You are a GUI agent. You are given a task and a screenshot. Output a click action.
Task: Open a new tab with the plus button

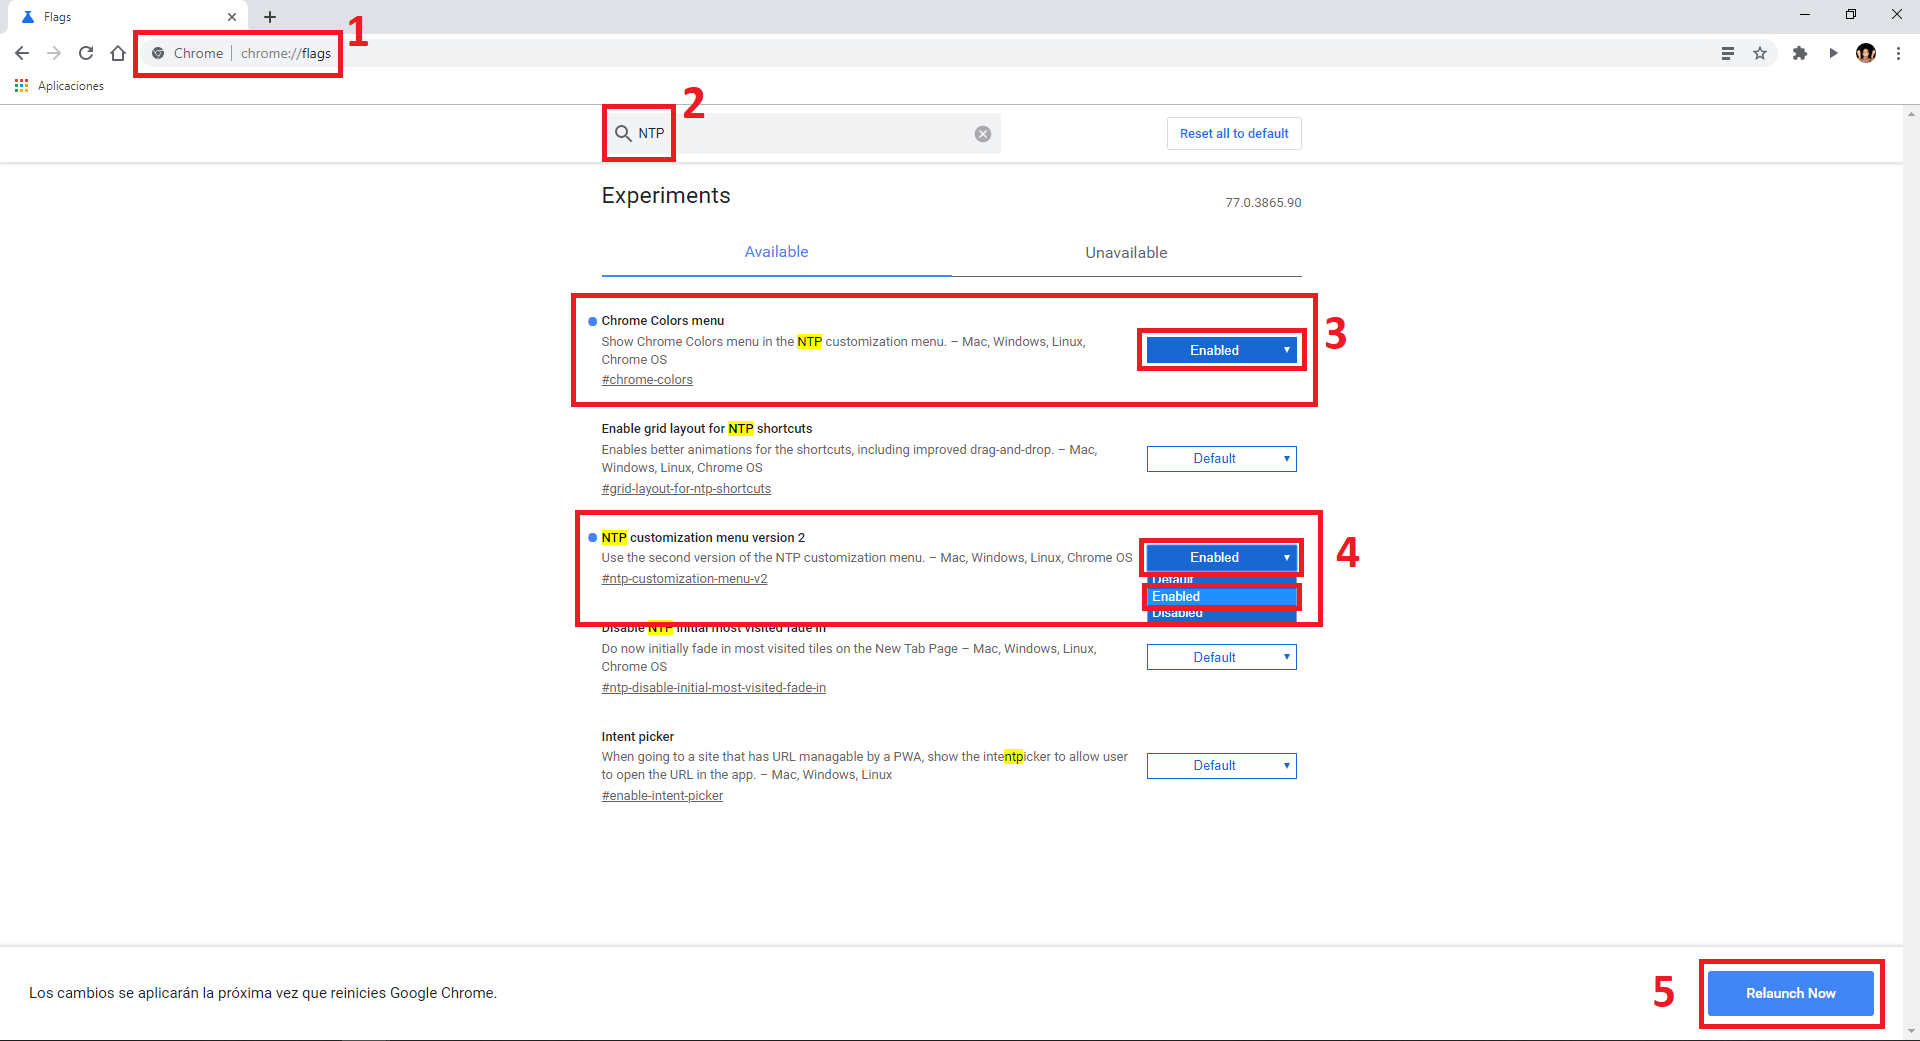pyautogui.click(x=270, y=17)
